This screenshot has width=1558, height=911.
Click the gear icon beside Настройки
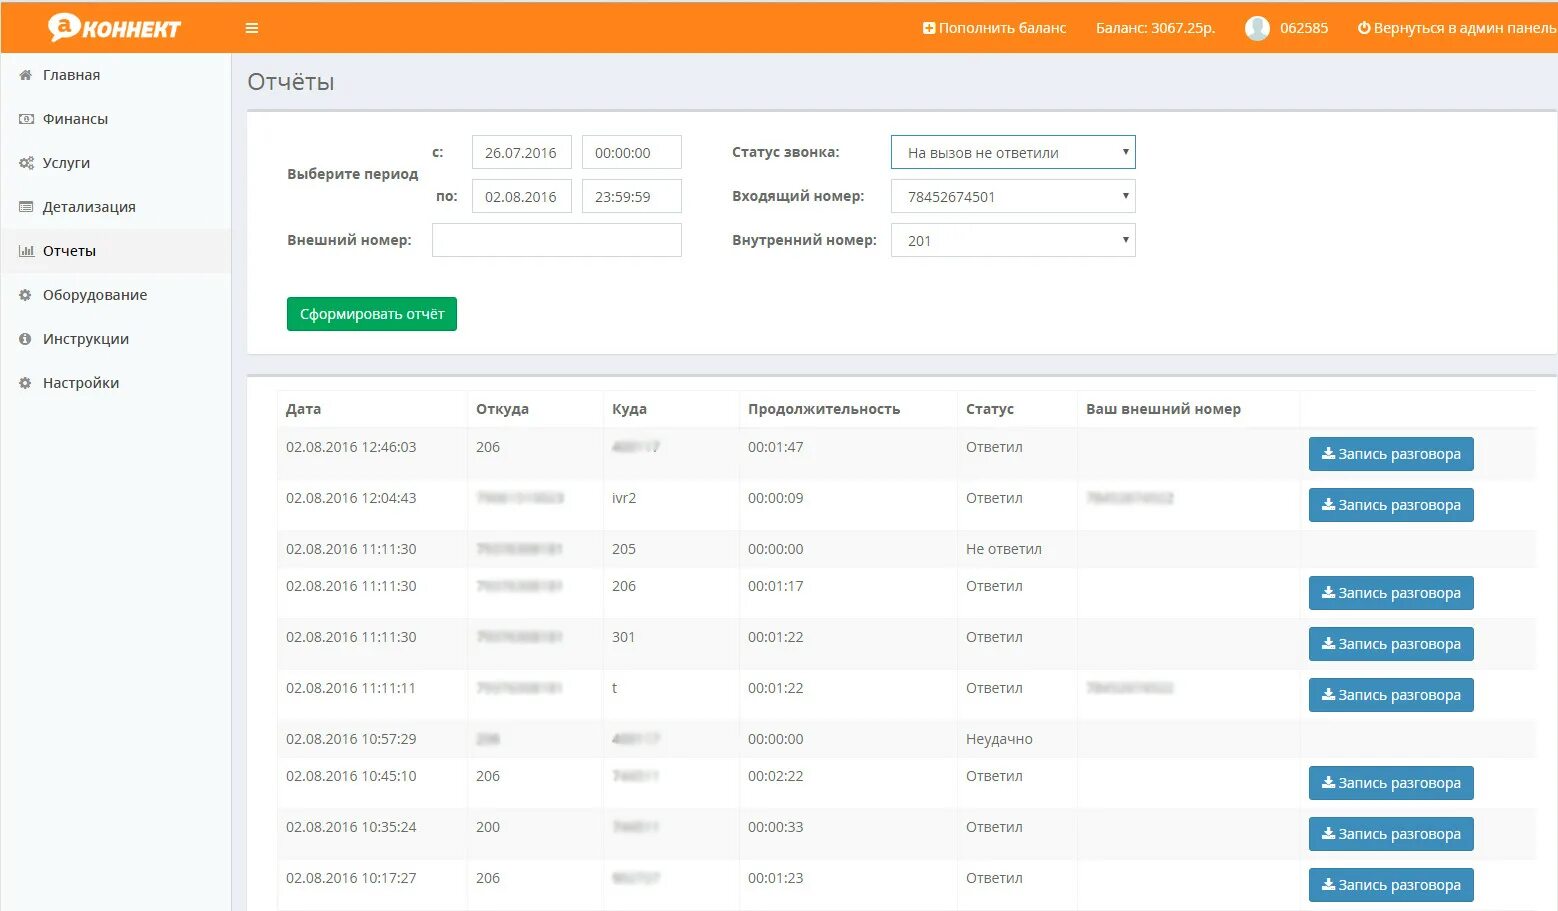(25, 383)
